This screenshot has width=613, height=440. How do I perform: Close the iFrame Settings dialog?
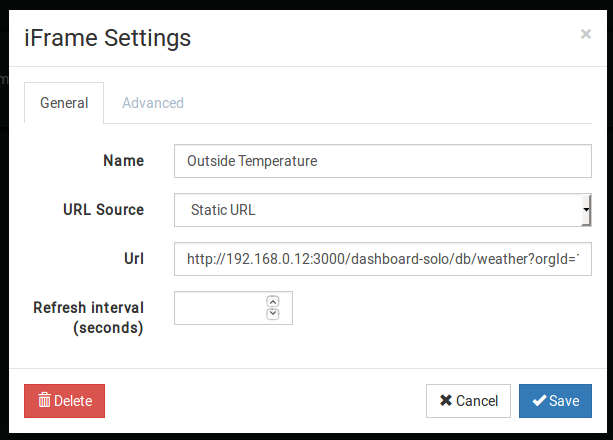585,34
